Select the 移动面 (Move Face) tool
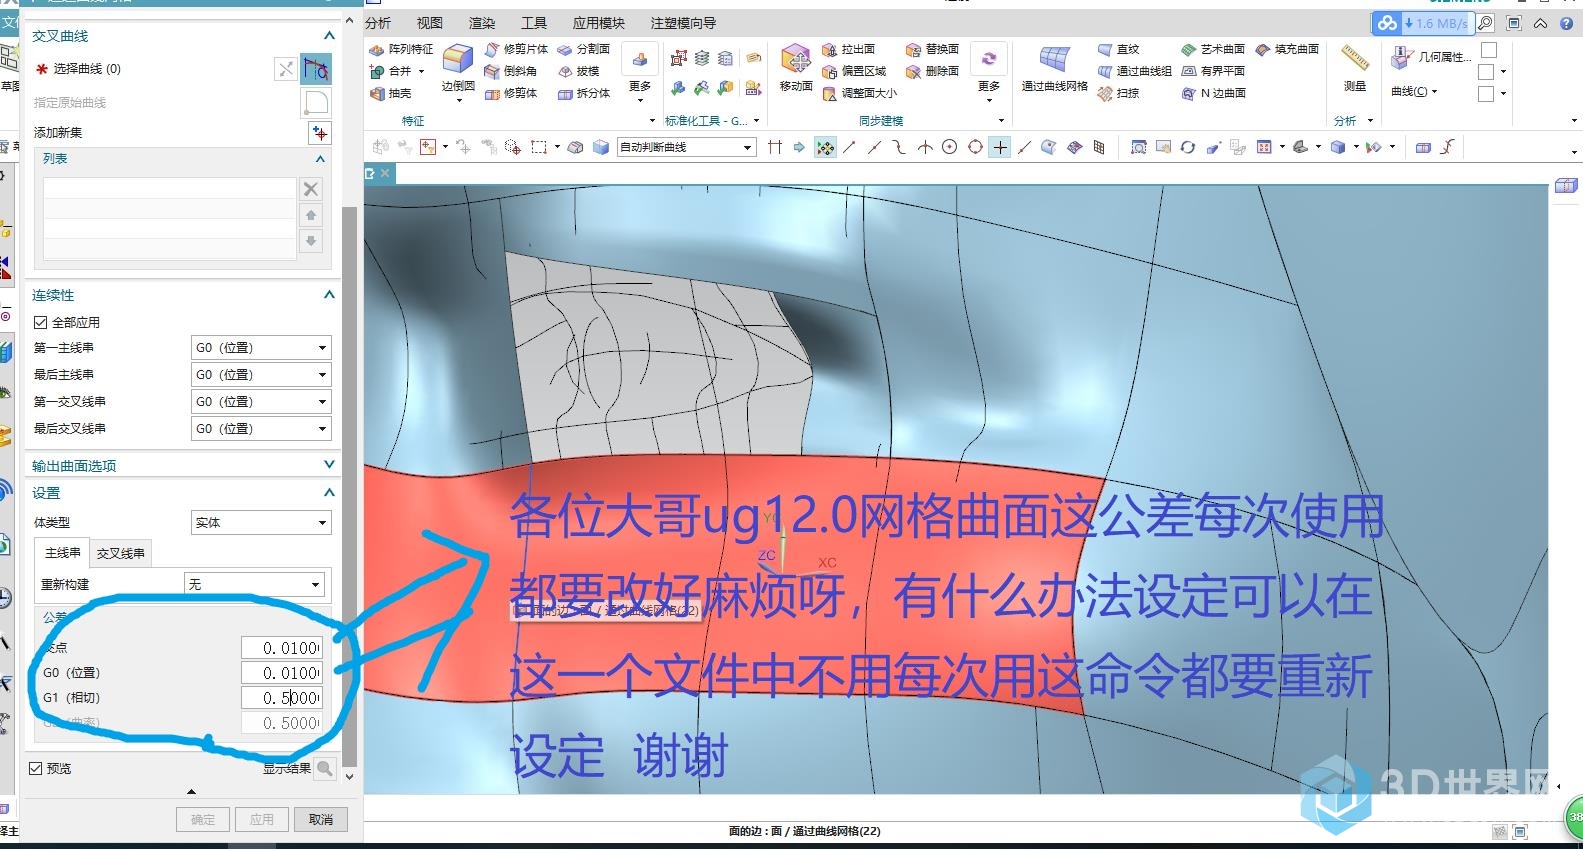Viewport: 1583px width, 849px height. click(796, 69)
